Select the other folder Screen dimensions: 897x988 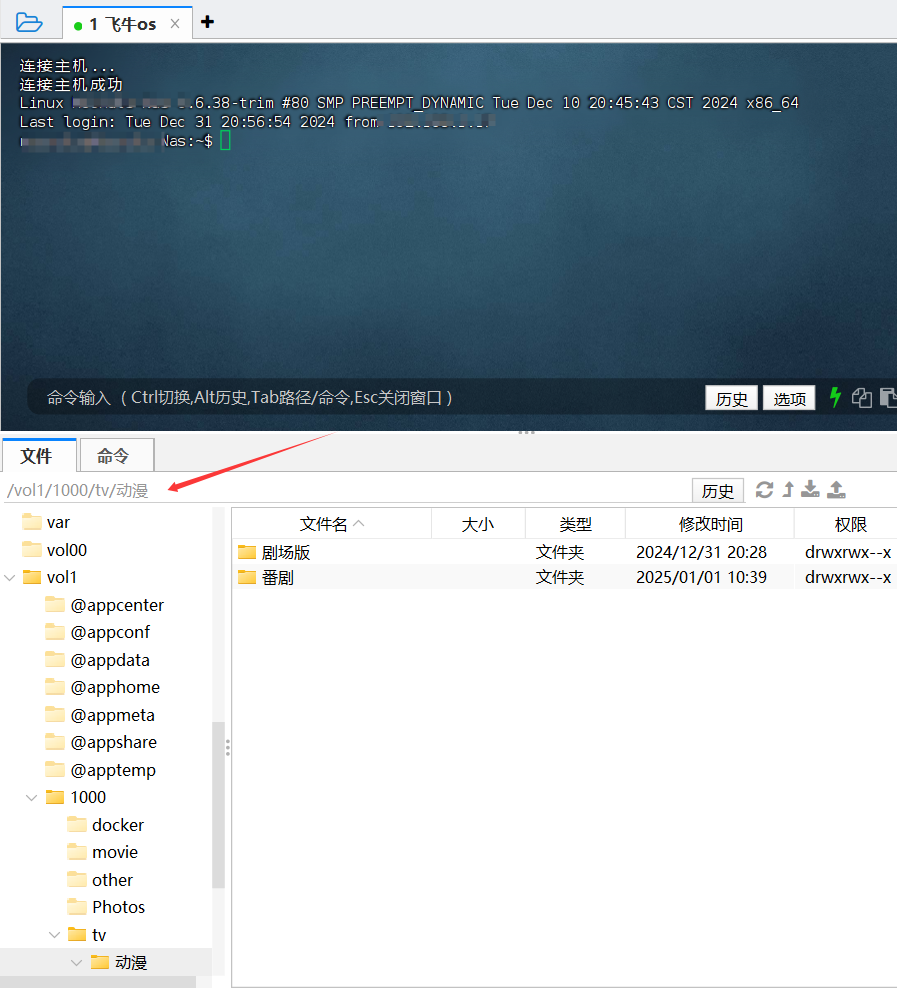[100, 880]
